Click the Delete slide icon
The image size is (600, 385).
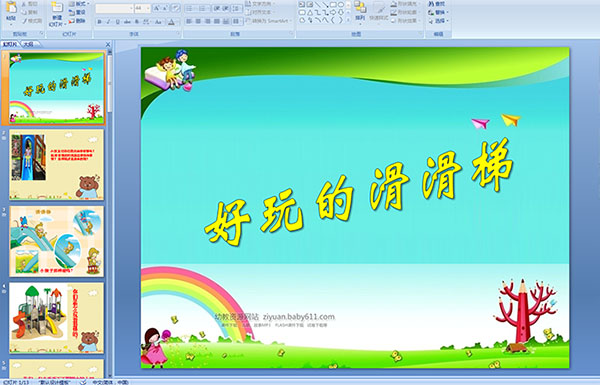pyautogui.click(x=77, y=21)
